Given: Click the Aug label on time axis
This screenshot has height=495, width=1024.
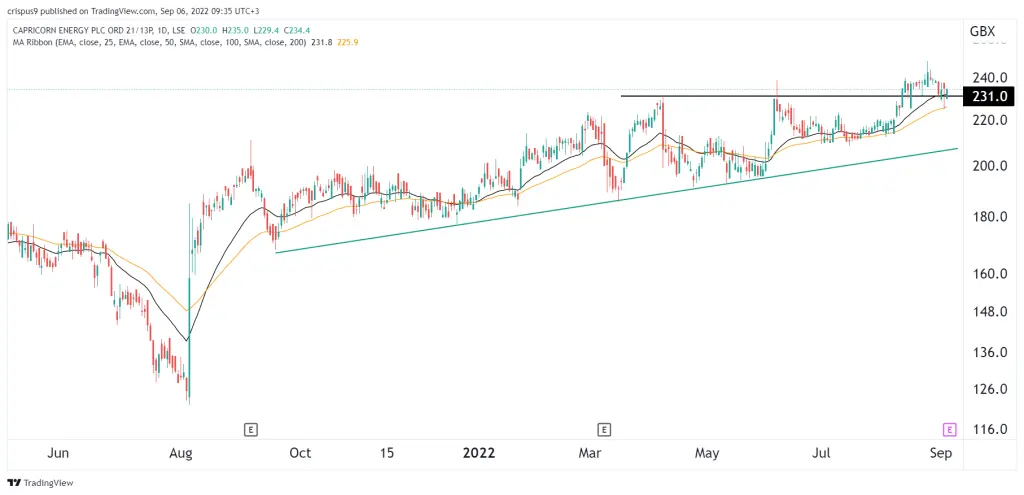Looking at the screenshot, I should [x=182, y=453].
